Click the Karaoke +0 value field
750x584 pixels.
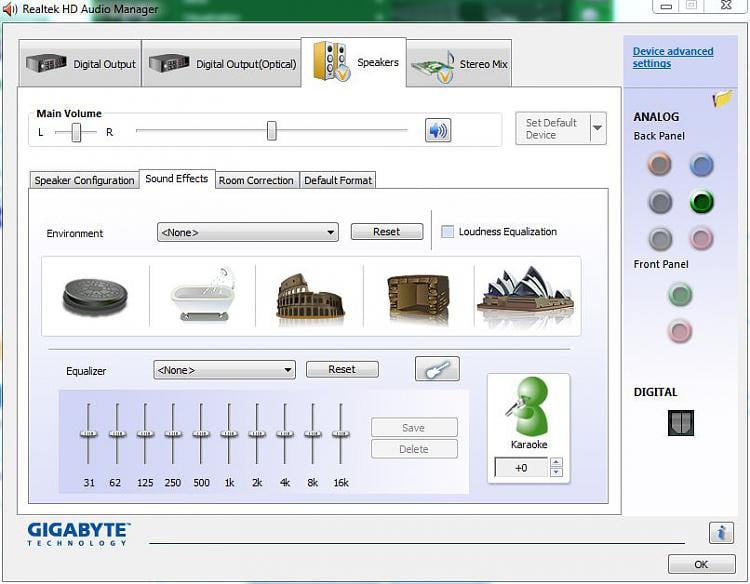pos(521,467)
